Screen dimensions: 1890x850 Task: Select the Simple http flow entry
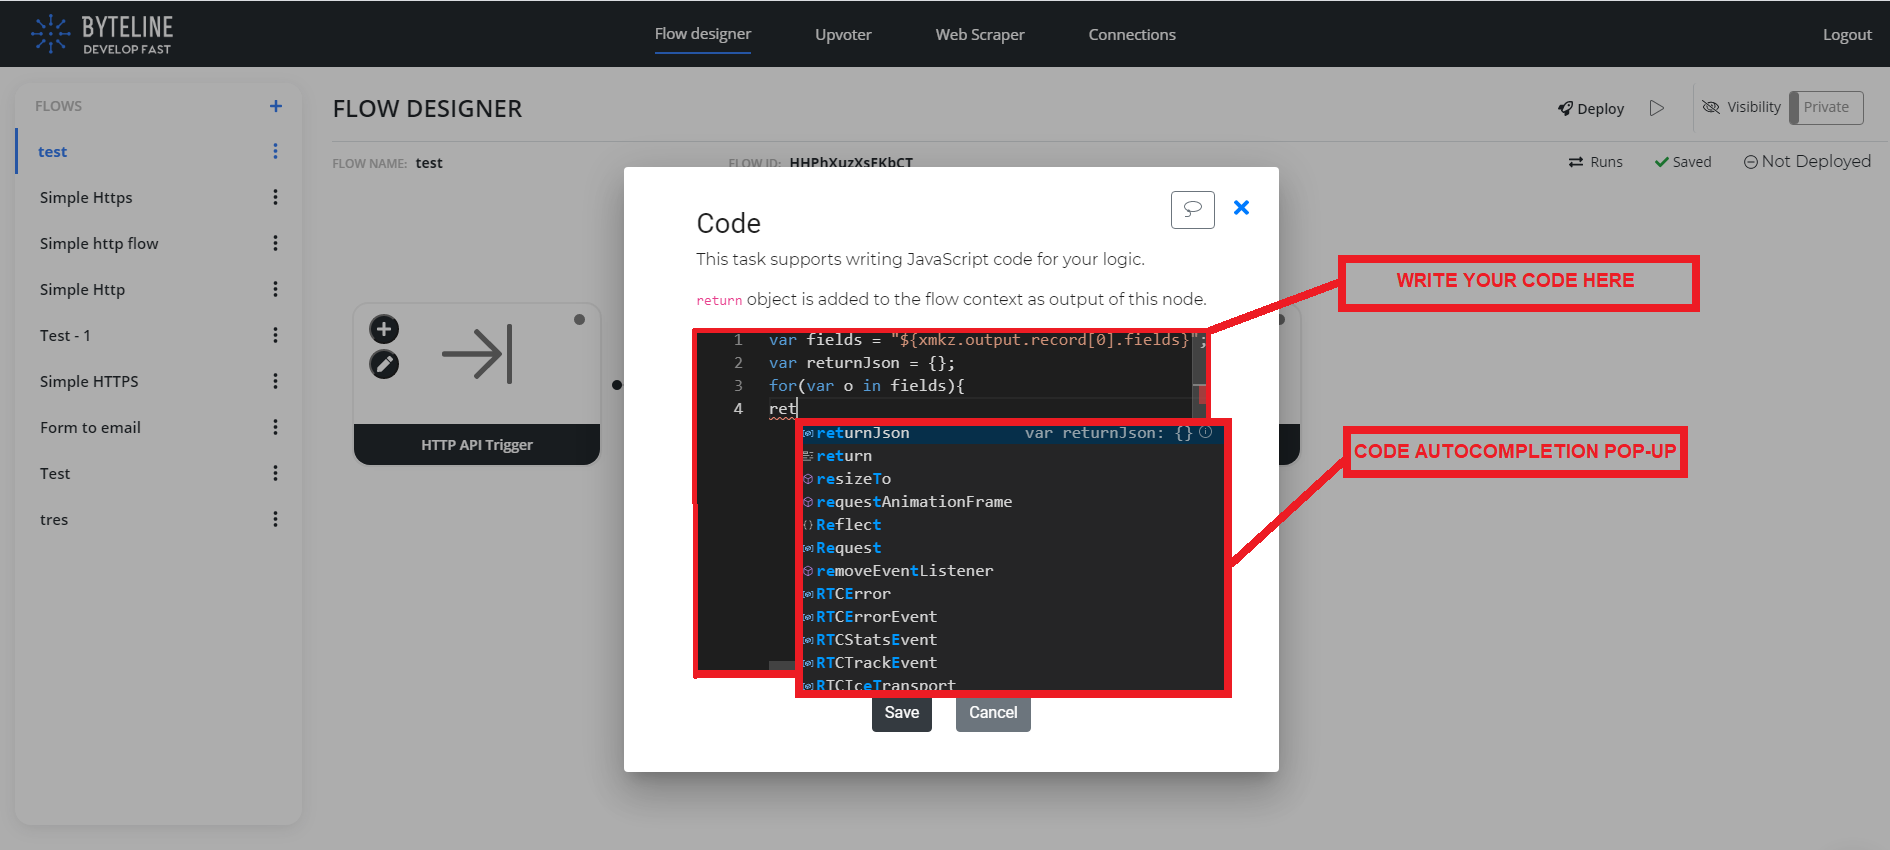99,243
